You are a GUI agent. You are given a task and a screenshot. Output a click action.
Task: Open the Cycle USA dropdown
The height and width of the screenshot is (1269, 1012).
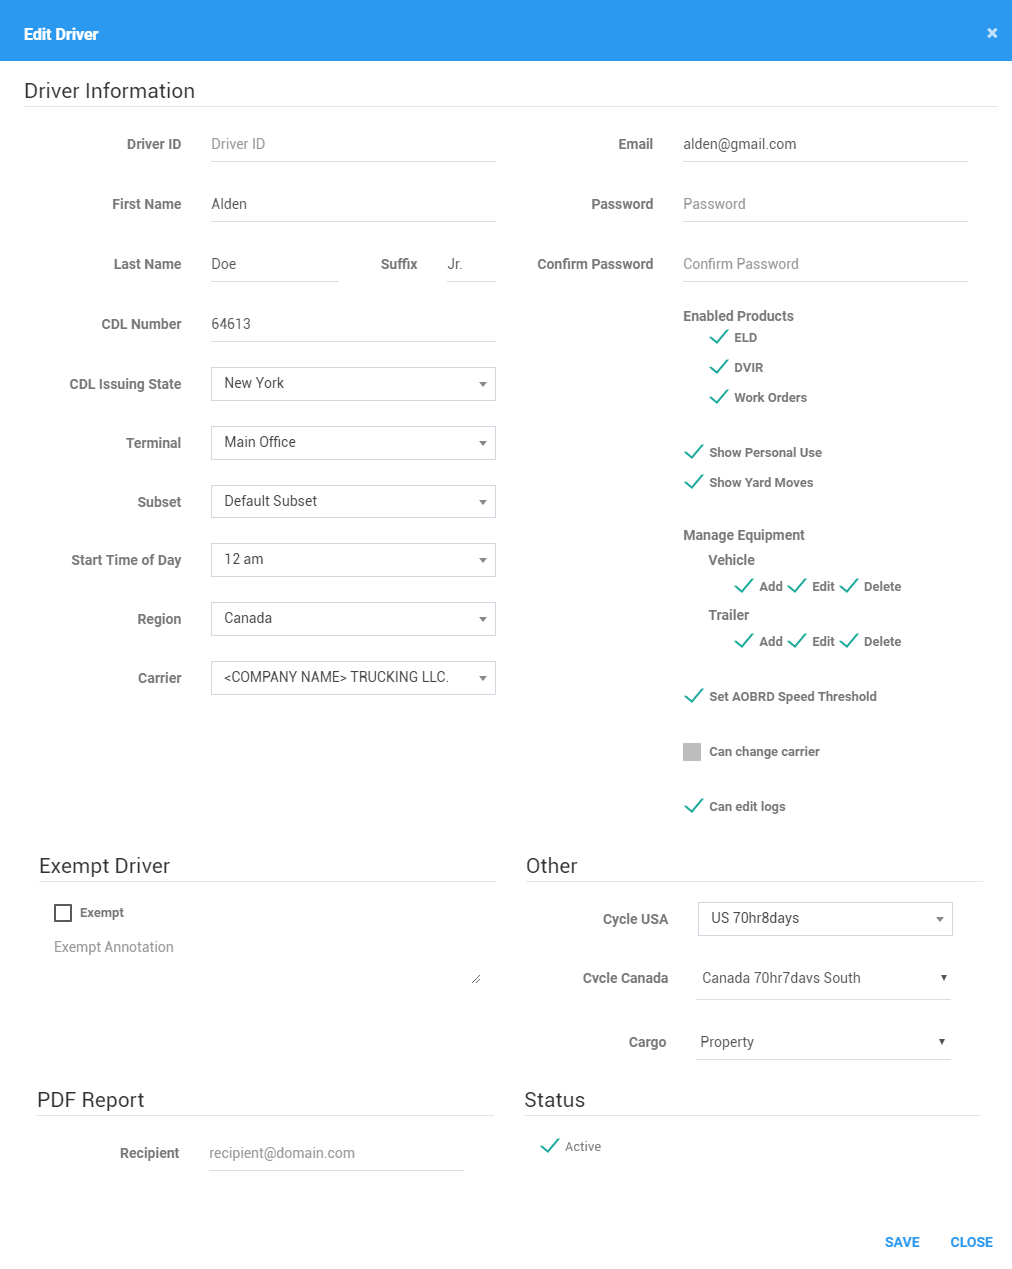click(x=825, y=919)
